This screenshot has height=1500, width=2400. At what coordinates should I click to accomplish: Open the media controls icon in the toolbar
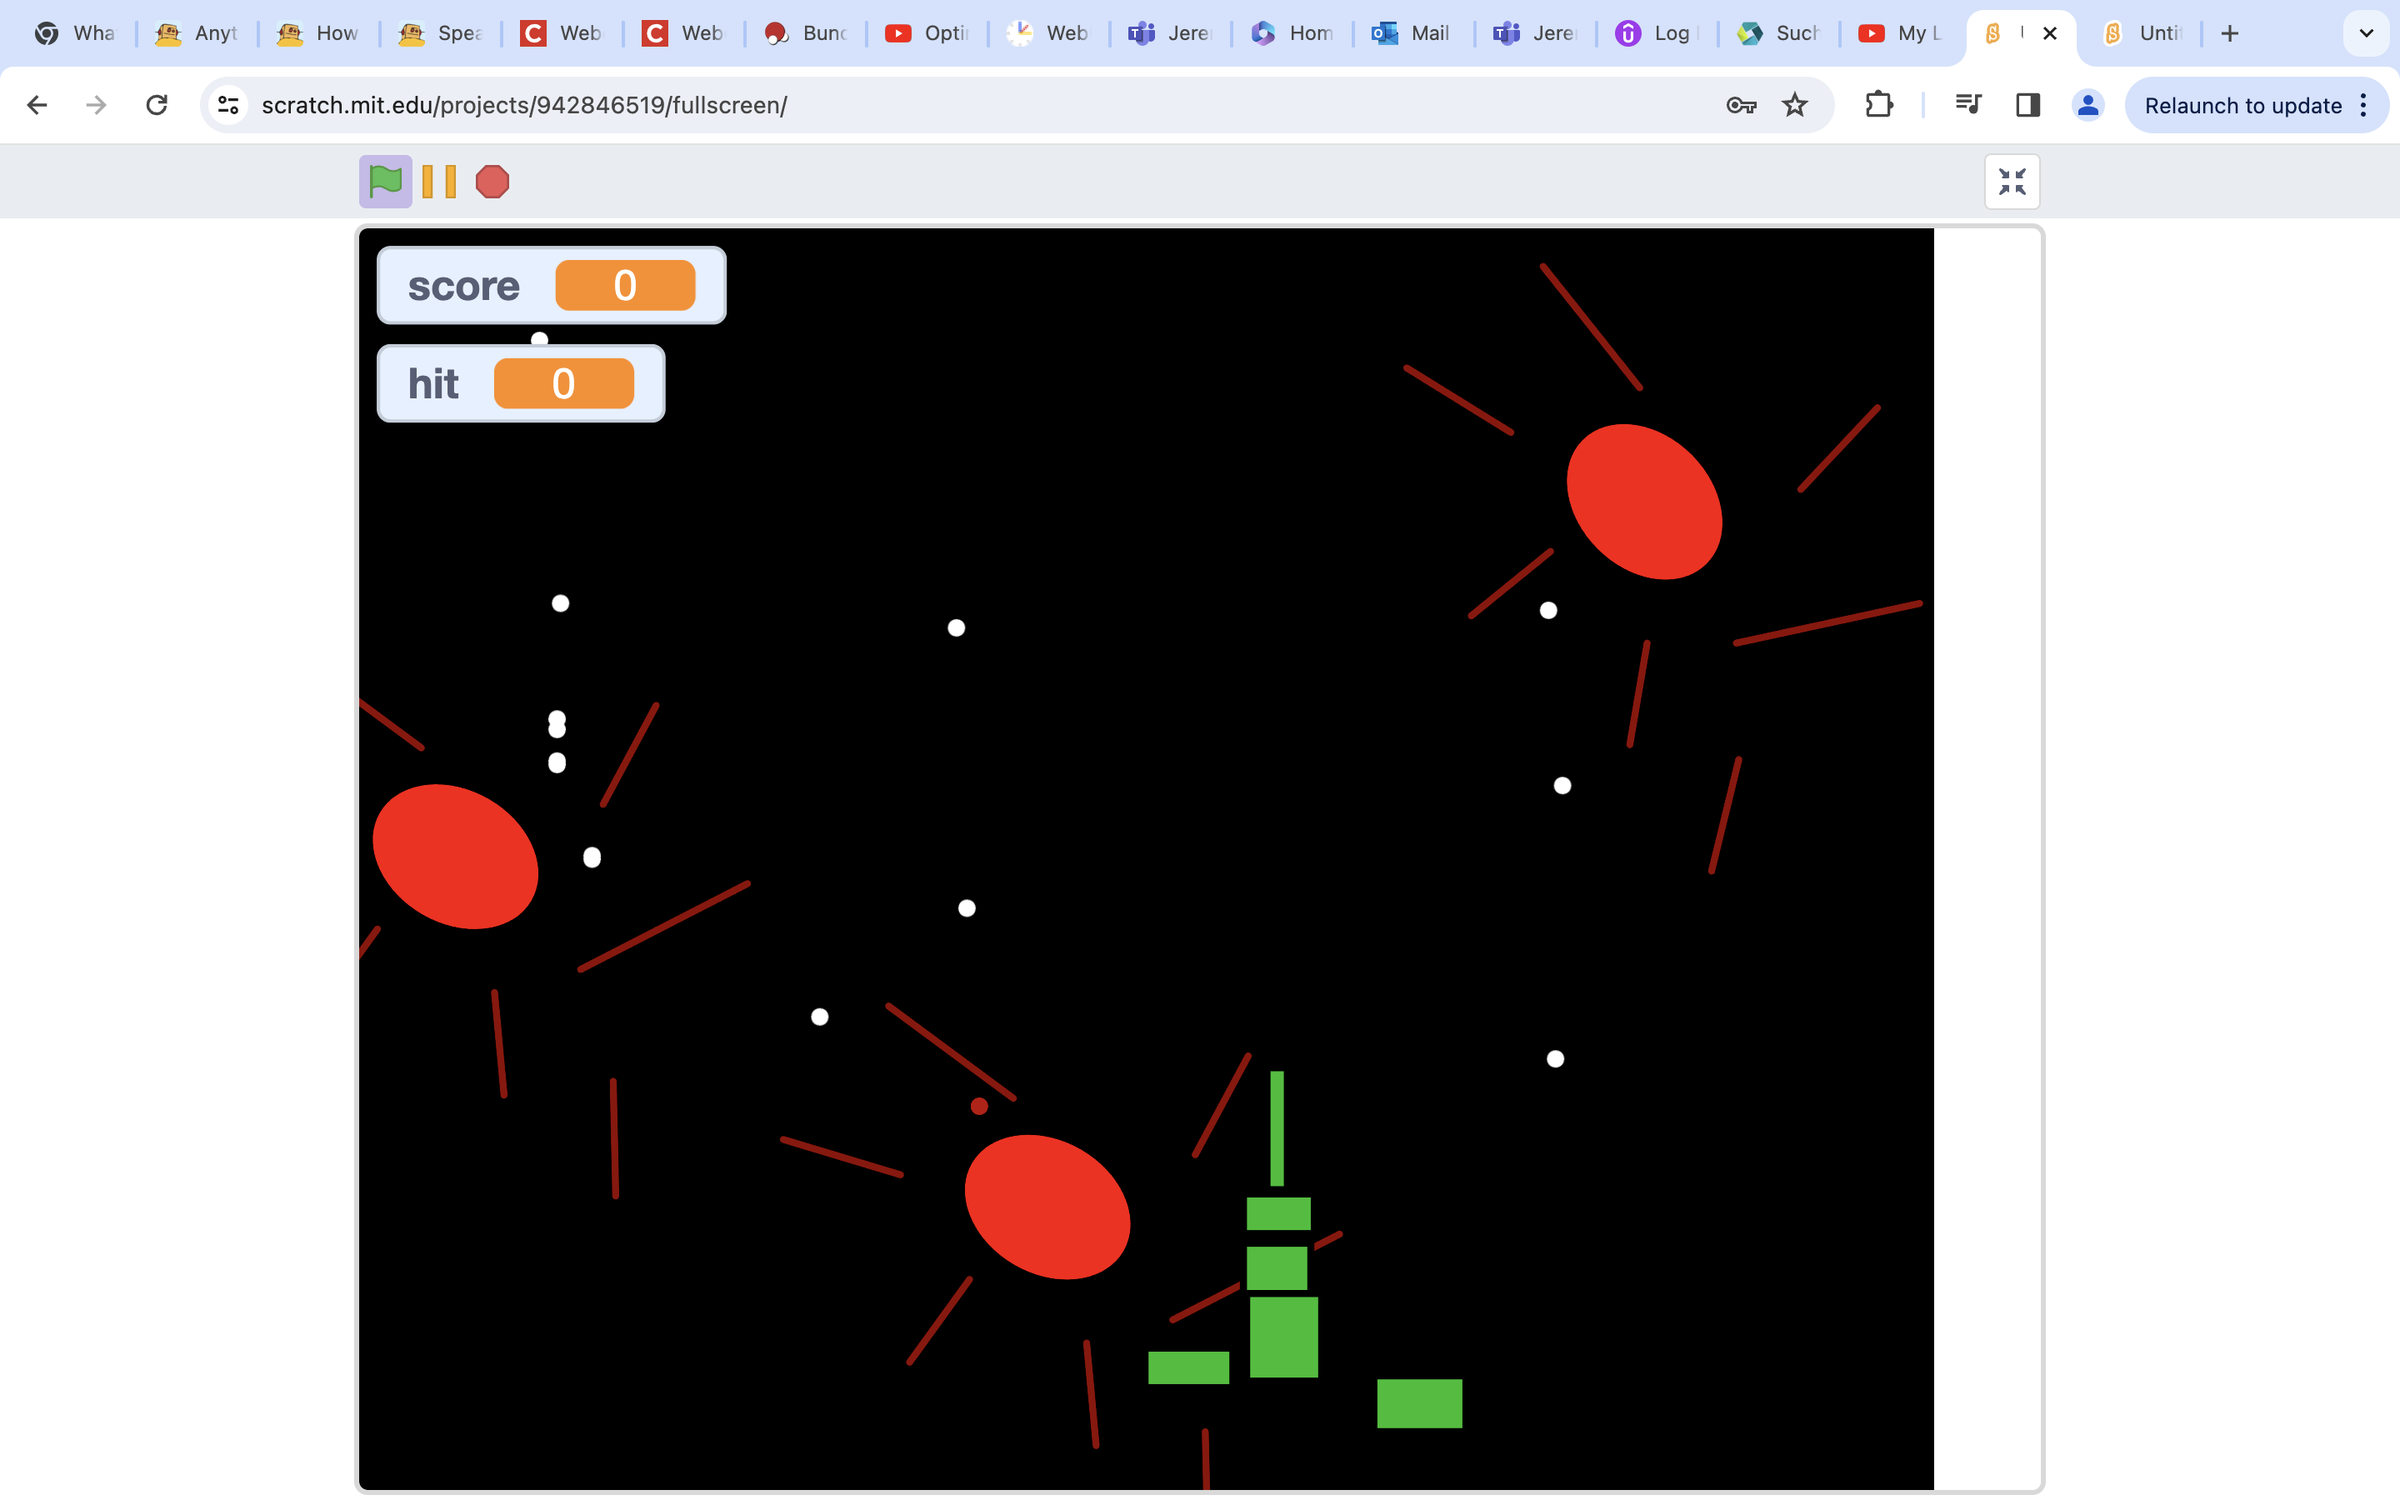[1967, 104]
